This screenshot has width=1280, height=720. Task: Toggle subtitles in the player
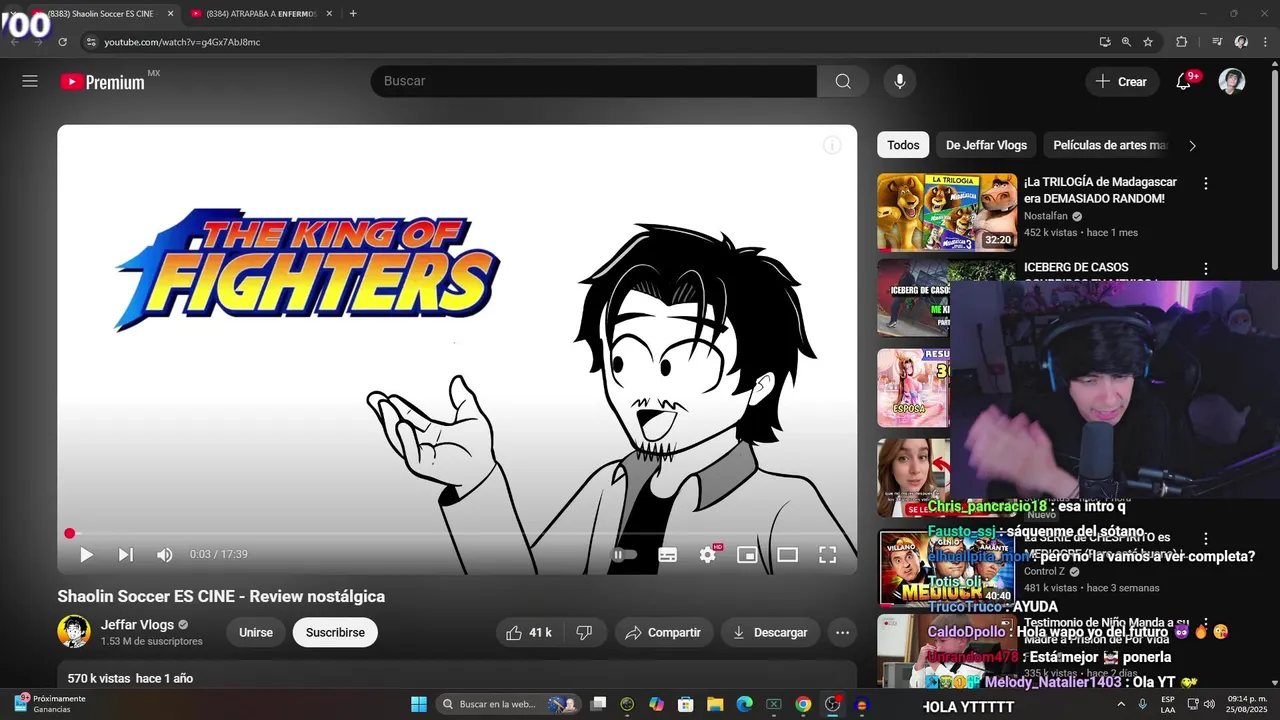[668, 554]
